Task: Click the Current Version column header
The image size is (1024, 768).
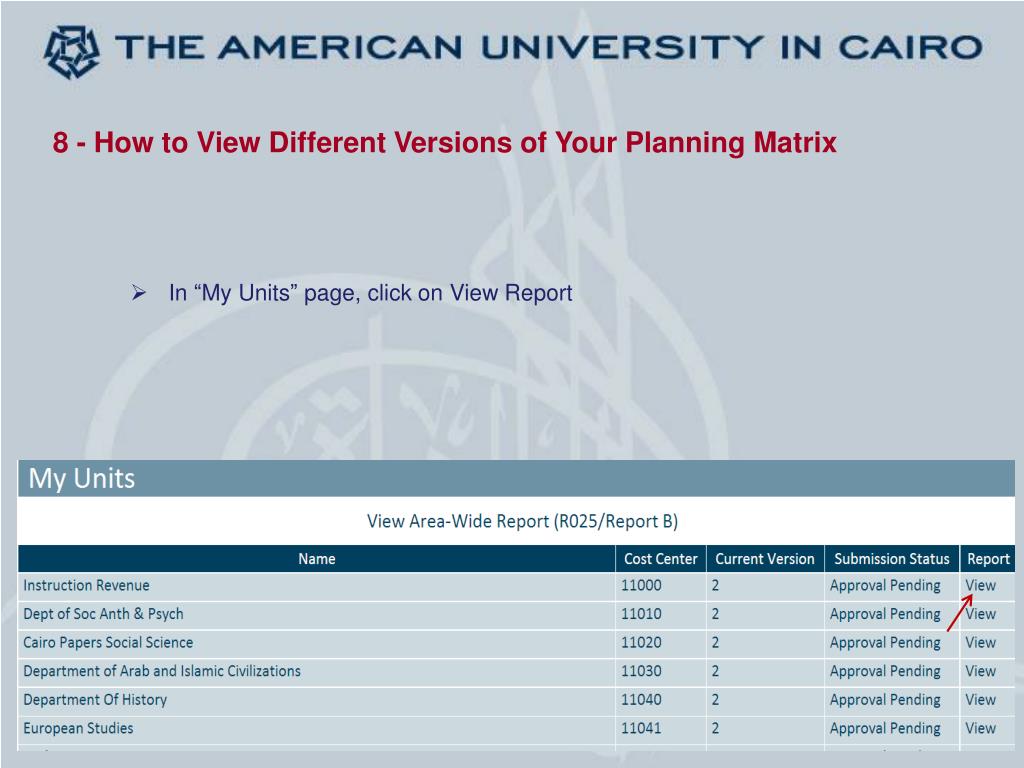Action: click(765, 559)
